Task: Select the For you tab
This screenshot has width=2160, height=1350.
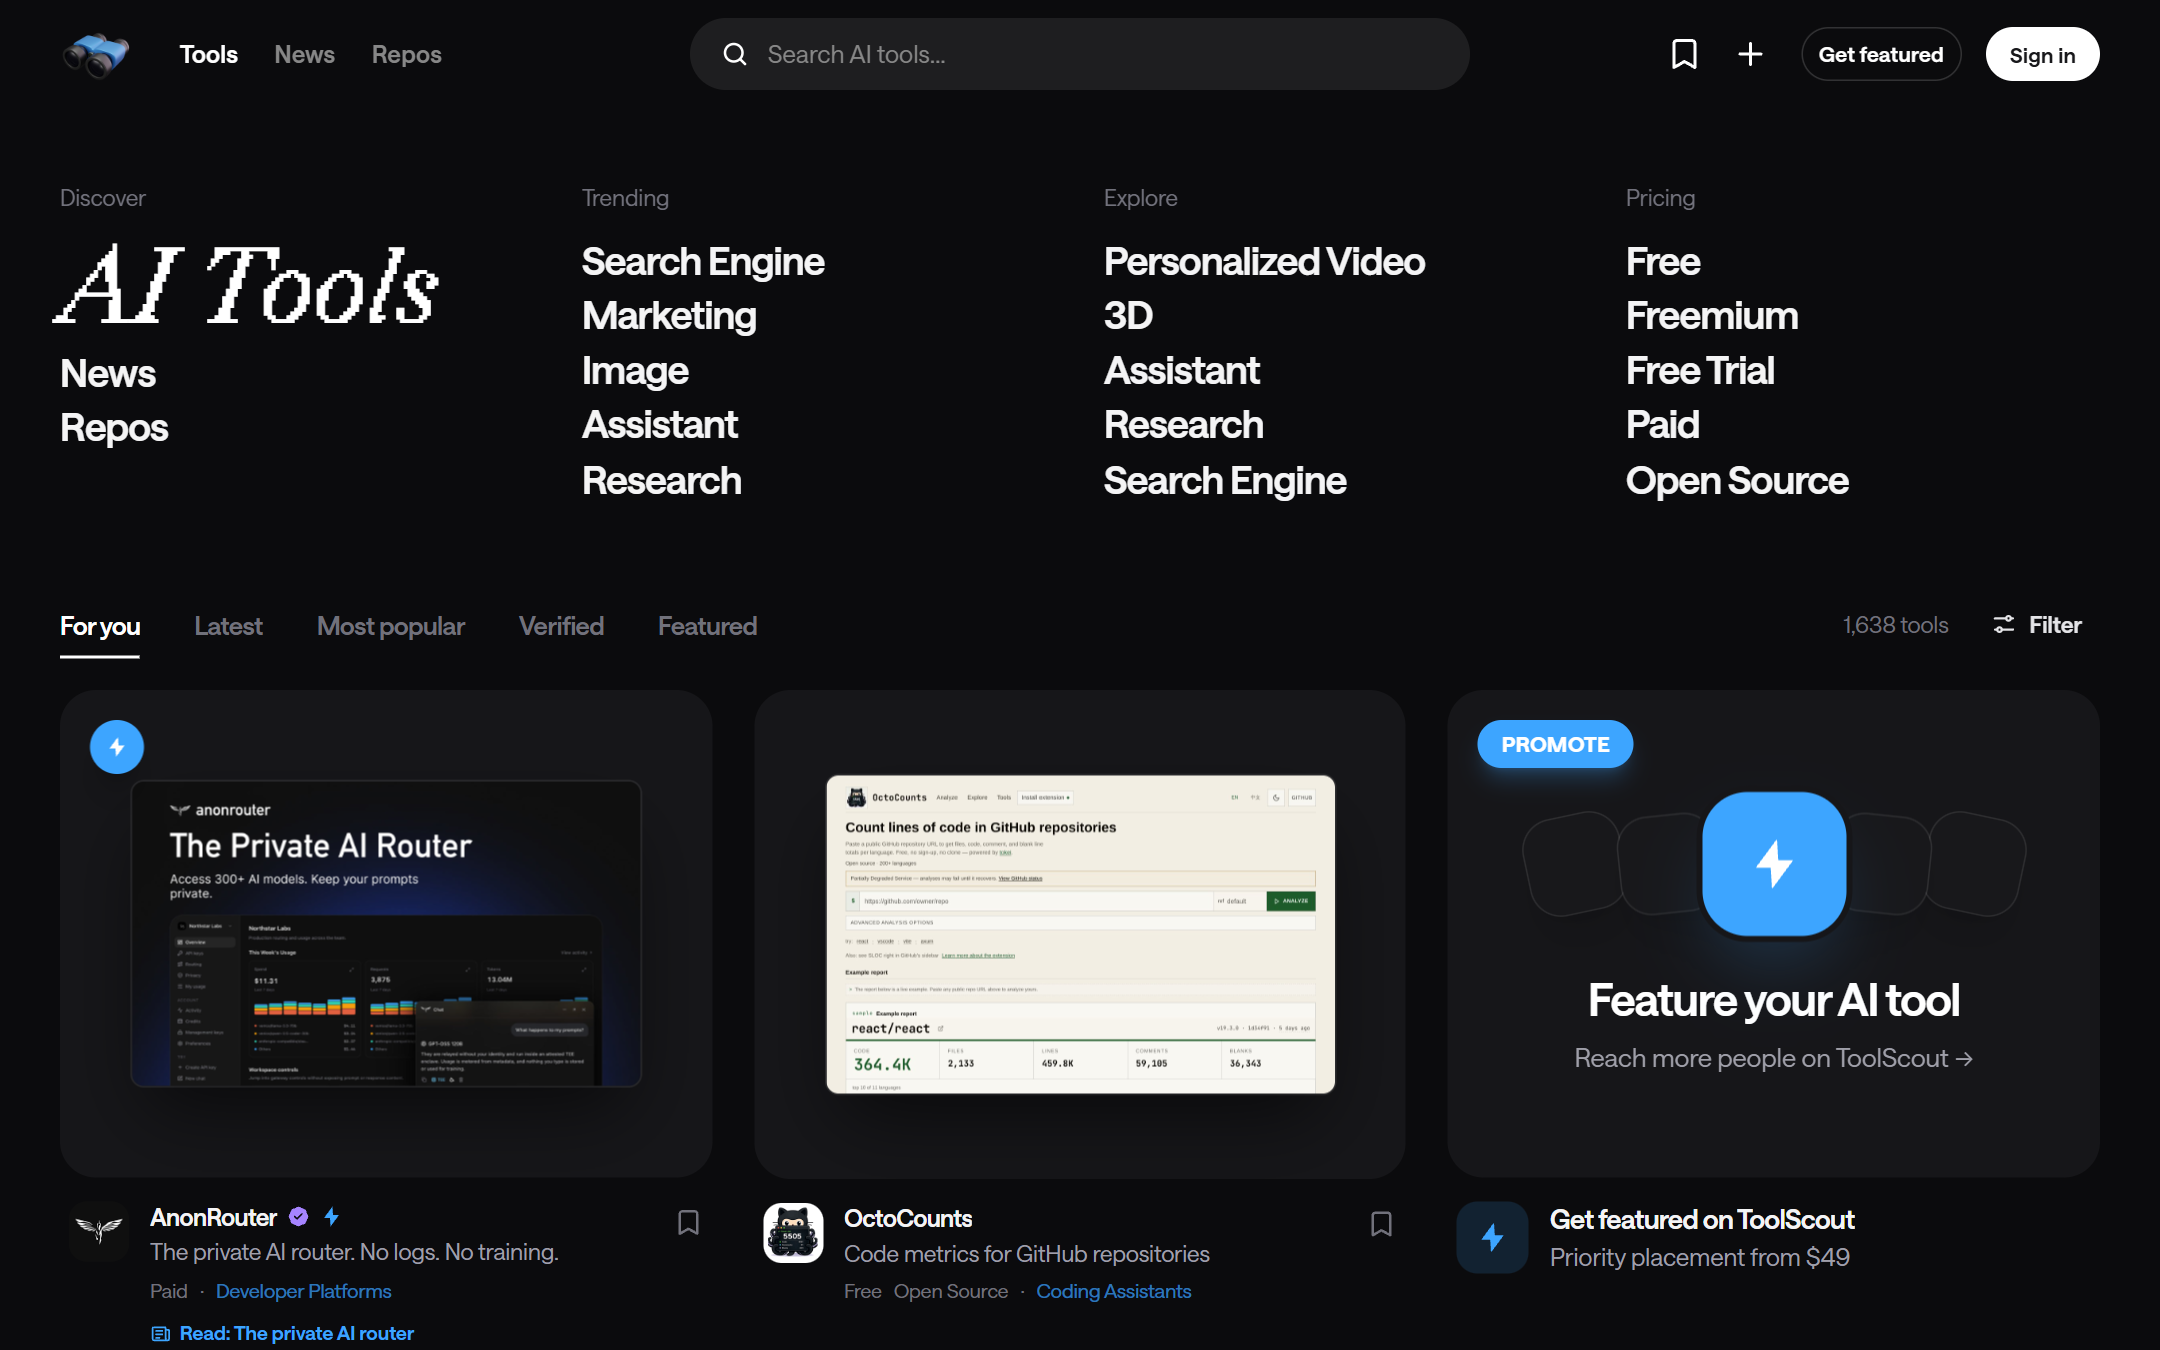Action: click(100, 626)
